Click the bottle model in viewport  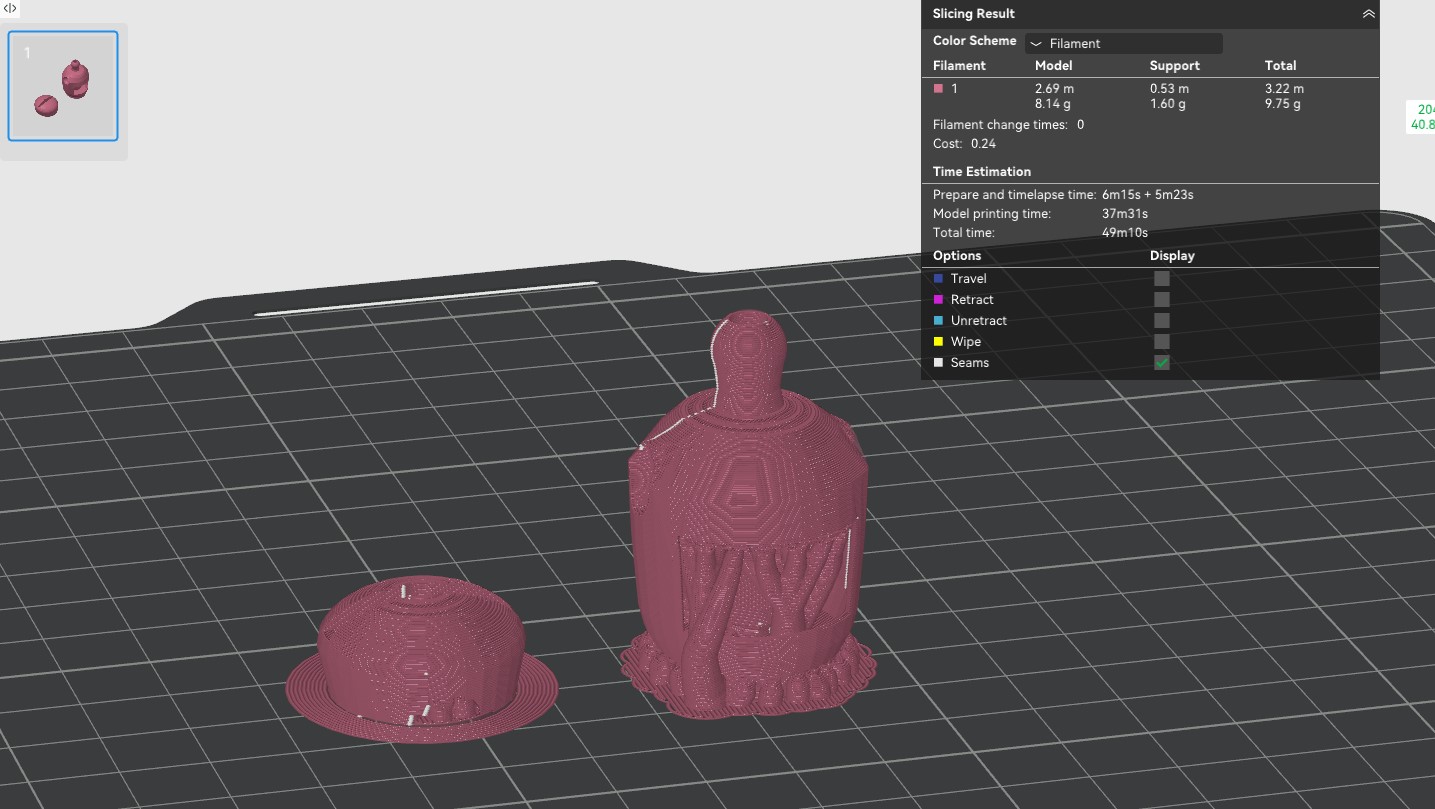(747, 515)
